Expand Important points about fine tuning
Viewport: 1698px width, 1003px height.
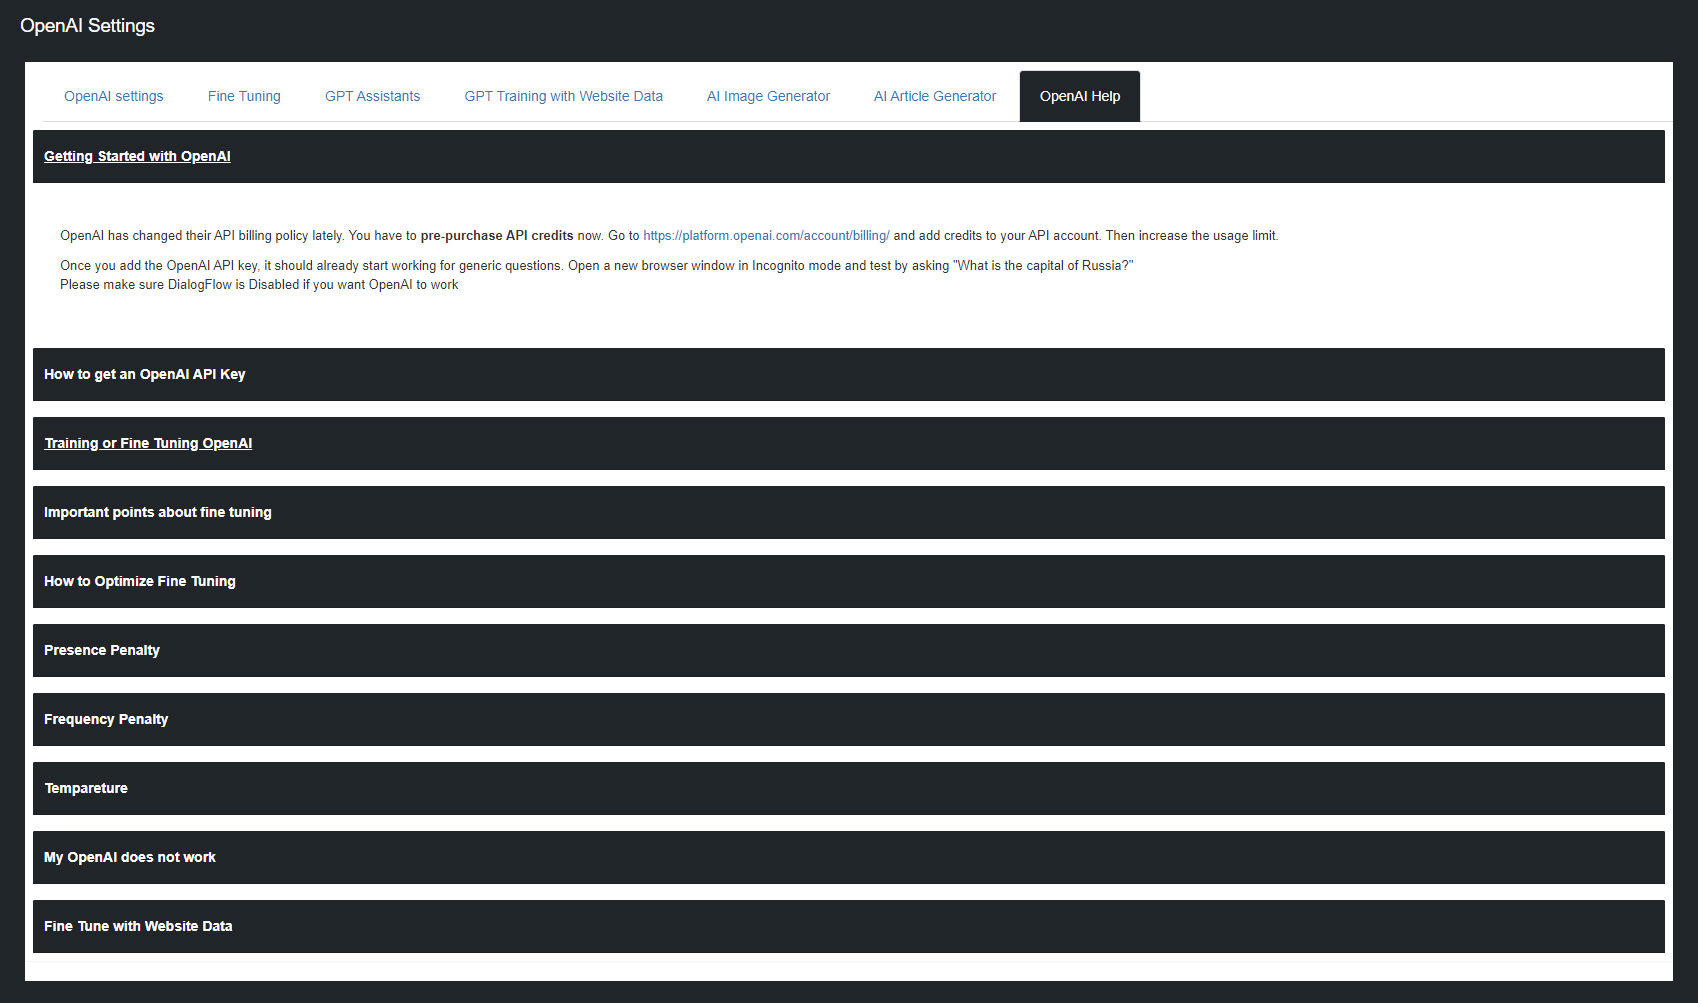[849, 512]
